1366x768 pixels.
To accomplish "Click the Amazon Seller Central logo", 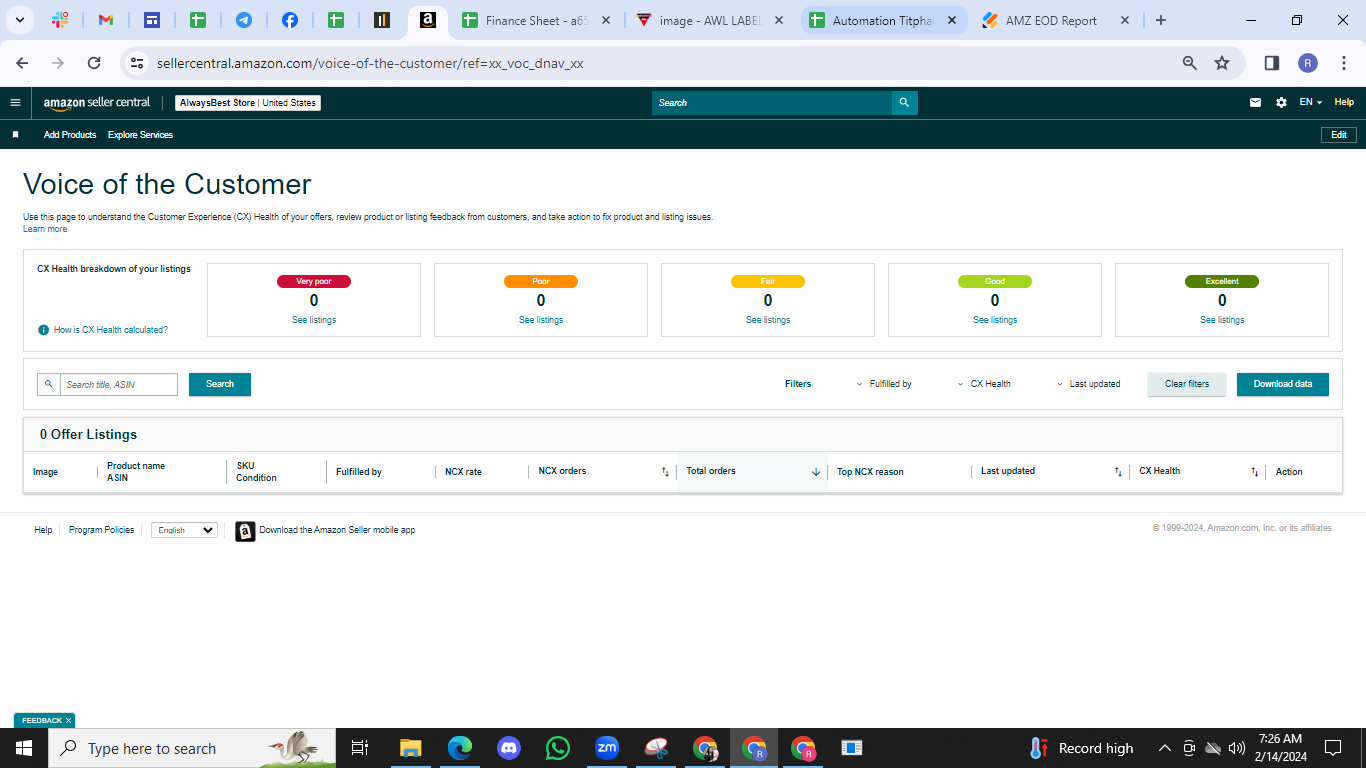I will pyautogui.click(x=97, y=103).
